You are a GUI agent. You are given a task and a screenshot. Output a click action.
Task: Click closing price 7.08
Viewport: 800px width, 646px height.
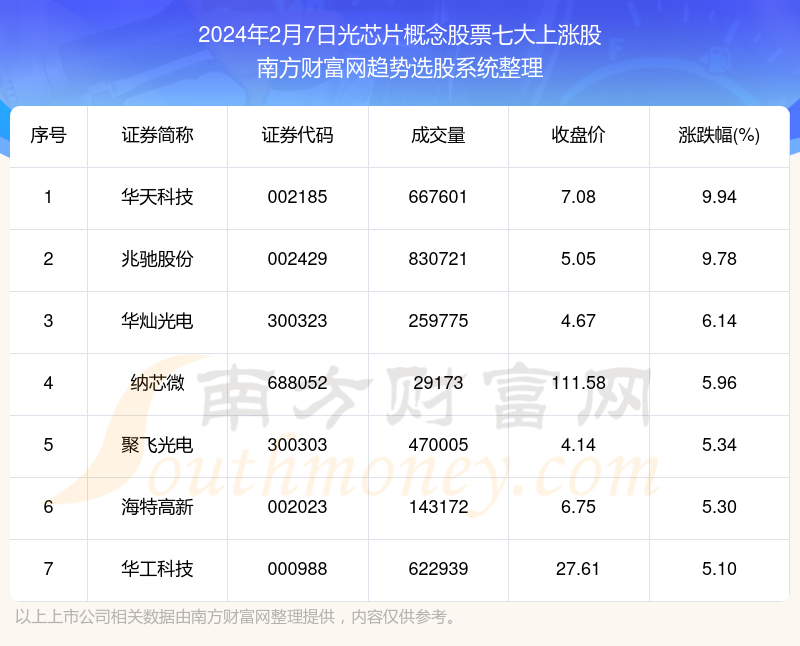pos(579,197)
